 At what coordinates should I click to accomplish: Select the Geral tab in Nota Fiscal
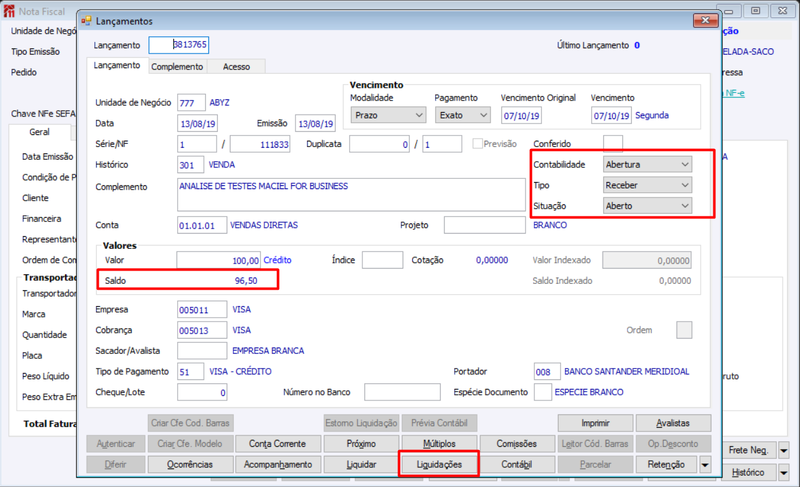click(x=39, y=132)
